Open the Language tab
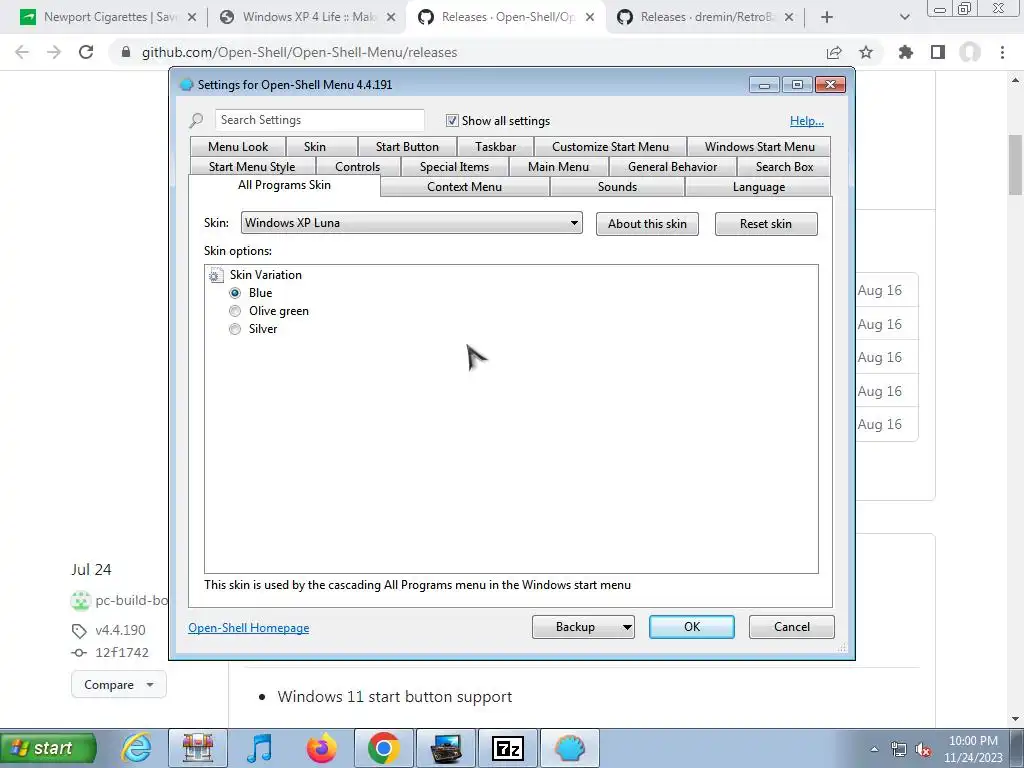This screenshot has height=768, width=1024. 758,187
